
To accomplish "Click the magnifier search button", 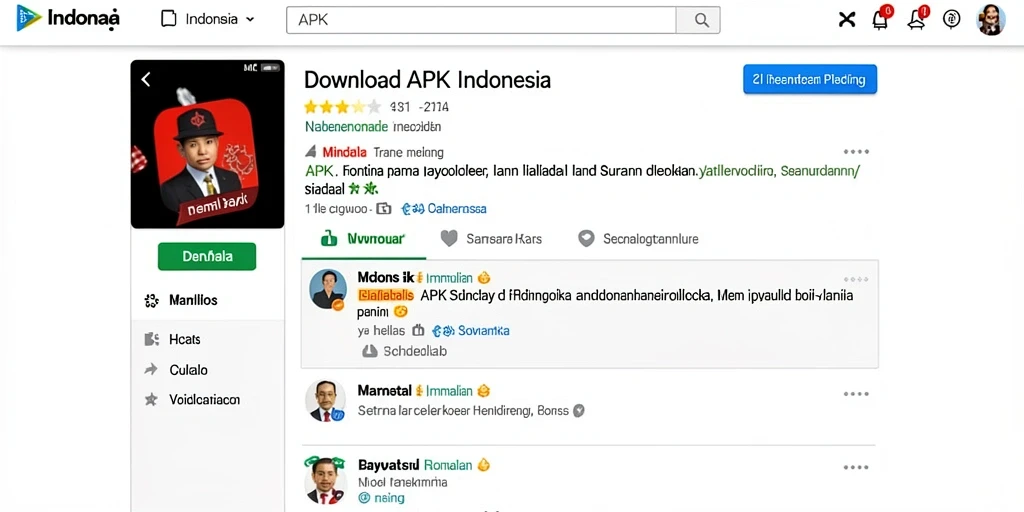I will 698,20.
